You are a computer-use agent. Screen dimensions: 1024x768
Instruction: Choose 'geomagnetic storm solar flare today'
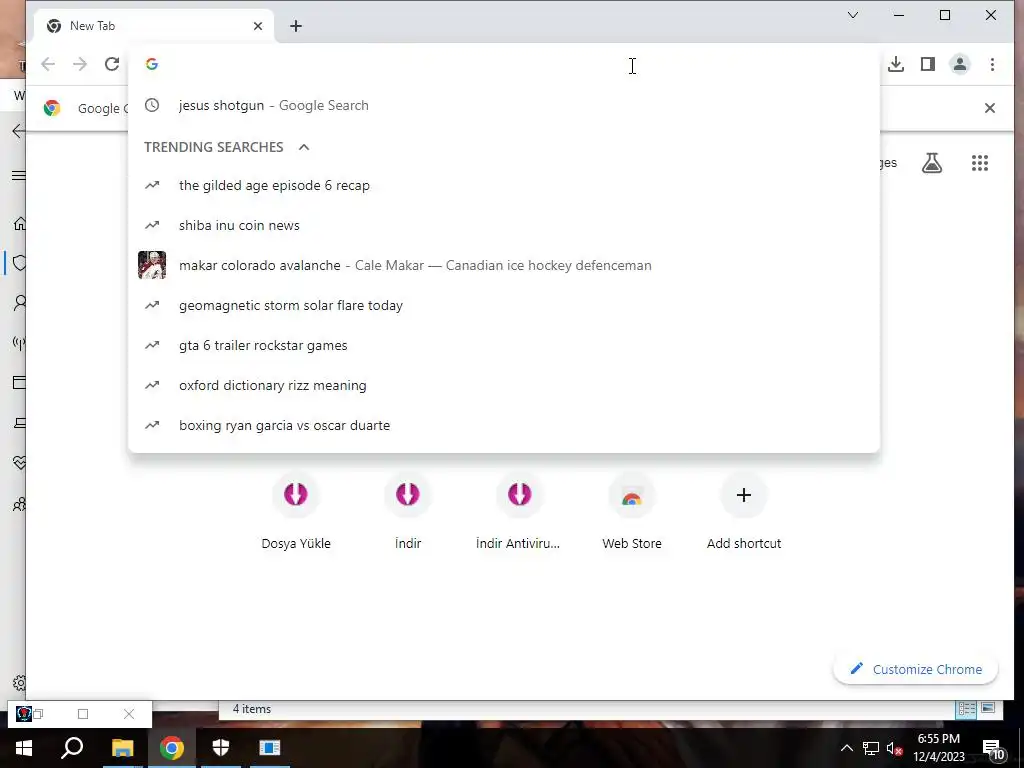pyautogui.click(x=504, y=306)
